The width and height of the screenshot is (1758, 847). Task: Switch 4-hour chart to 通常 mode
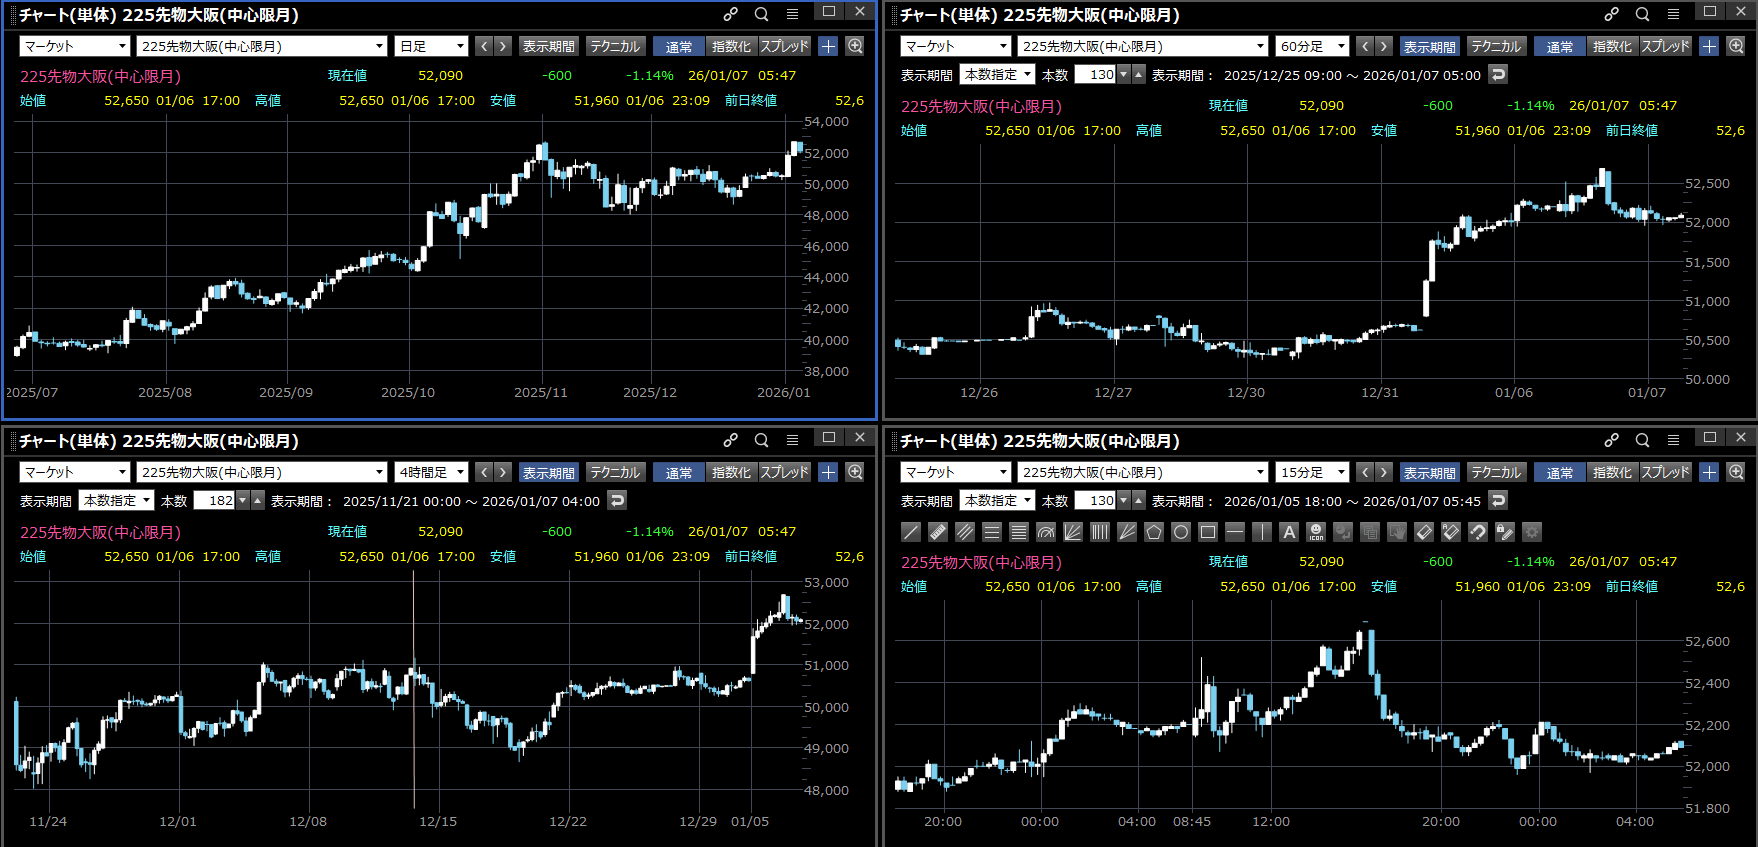[x=678, y=472]
